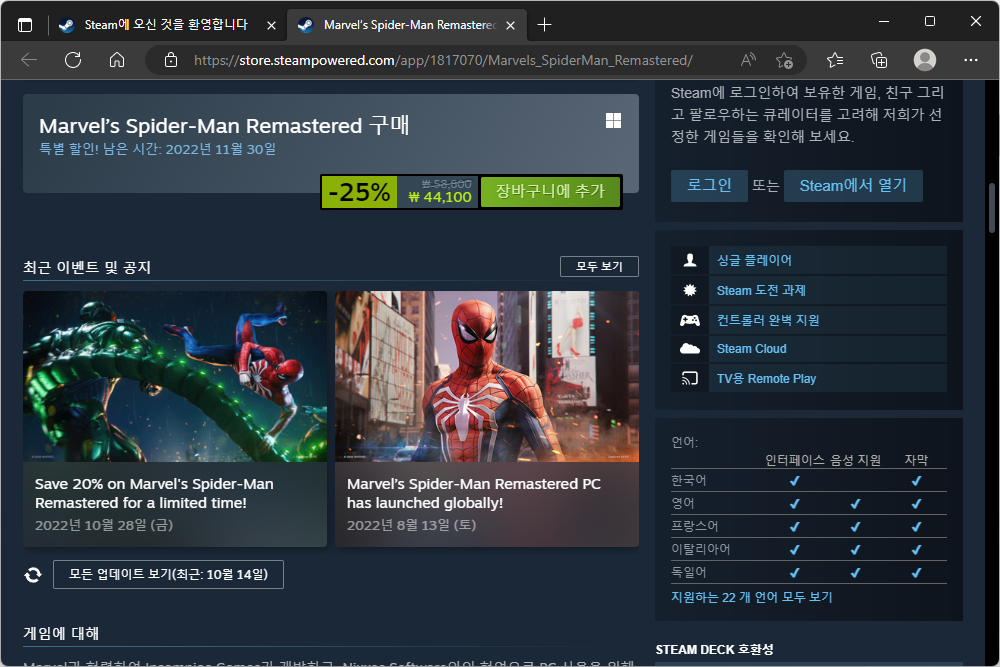Open the Edge settings and more menu
1000x667 pixels.
tap(971, 60)
